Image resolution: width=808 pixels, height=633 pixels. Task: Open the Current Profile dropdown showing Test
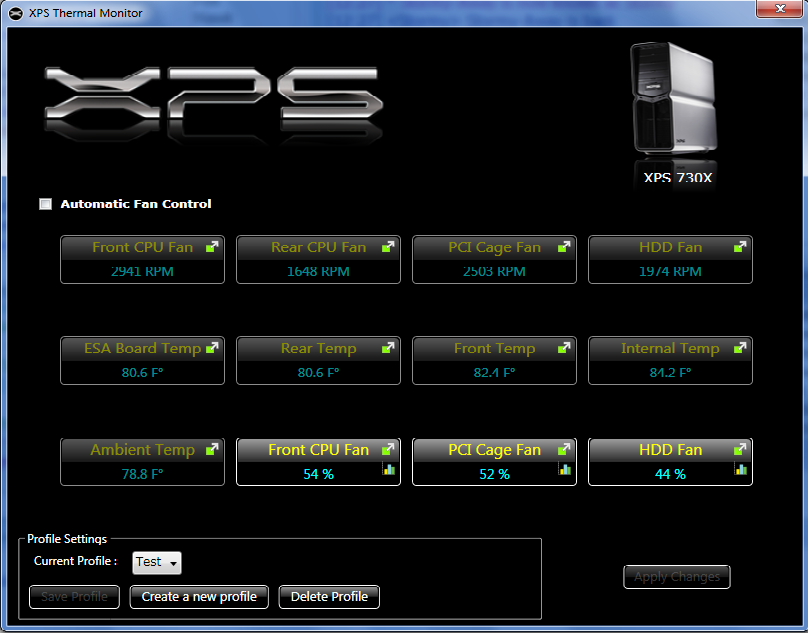pos(157,562)
